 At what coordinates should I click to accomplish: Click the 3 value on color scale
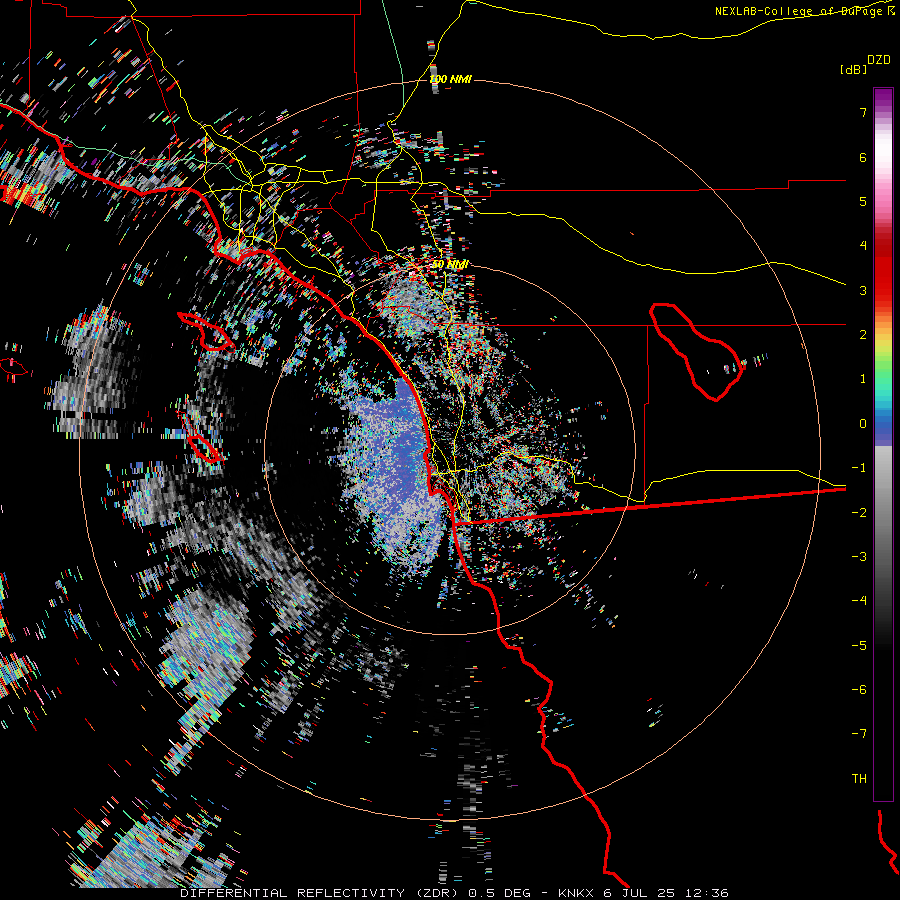pos(863,290)
